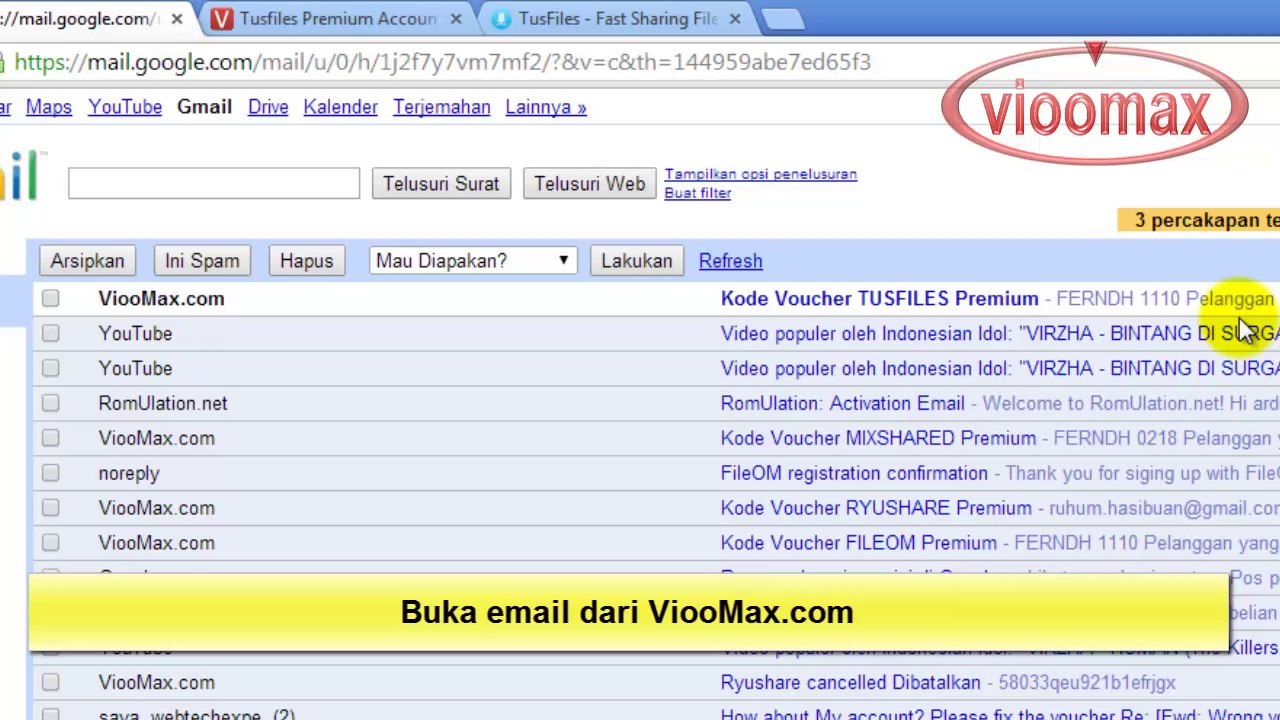Open Kode Voucher FILEOM Premium email

(859, 543)
